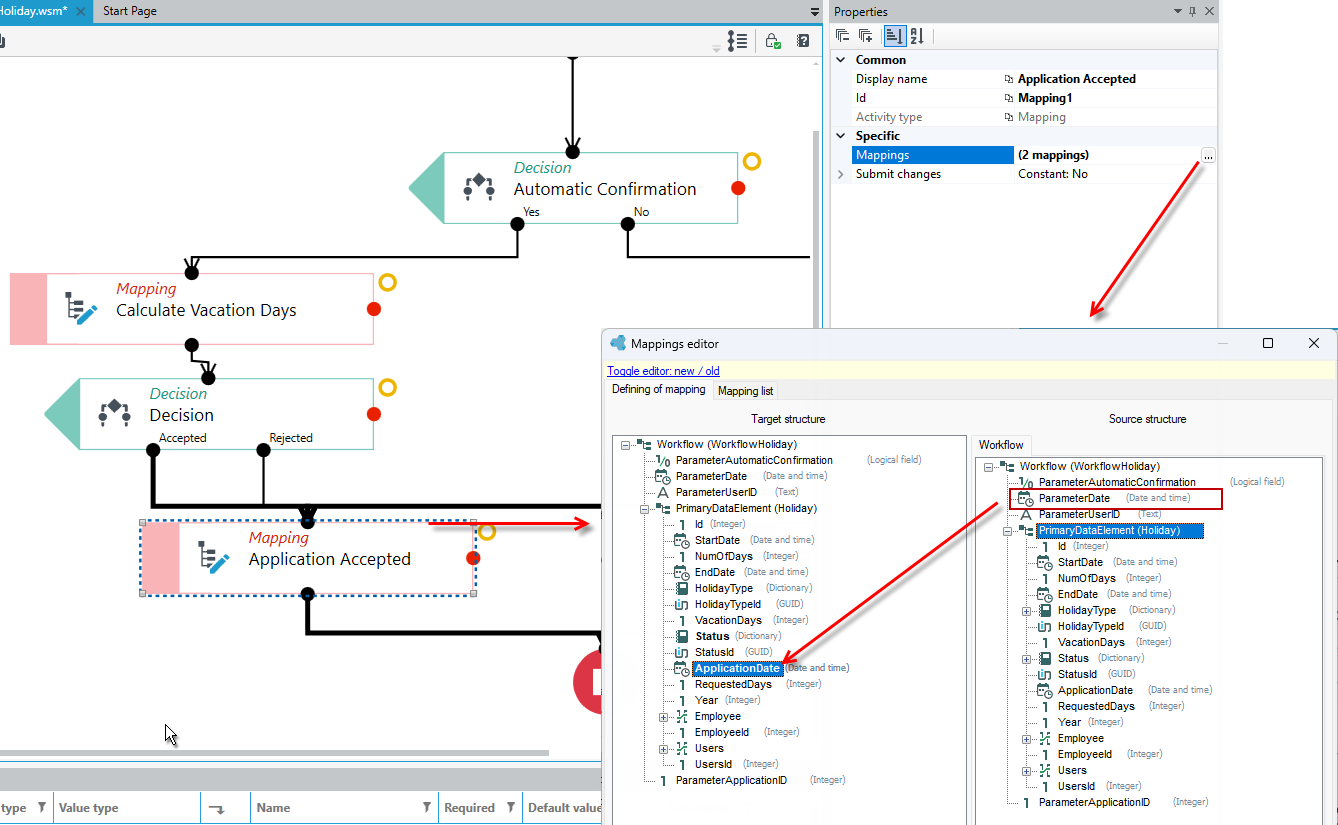Pin the Properties panel
This screenshot has width=1338, height=825.
(x=1192, y=11)
